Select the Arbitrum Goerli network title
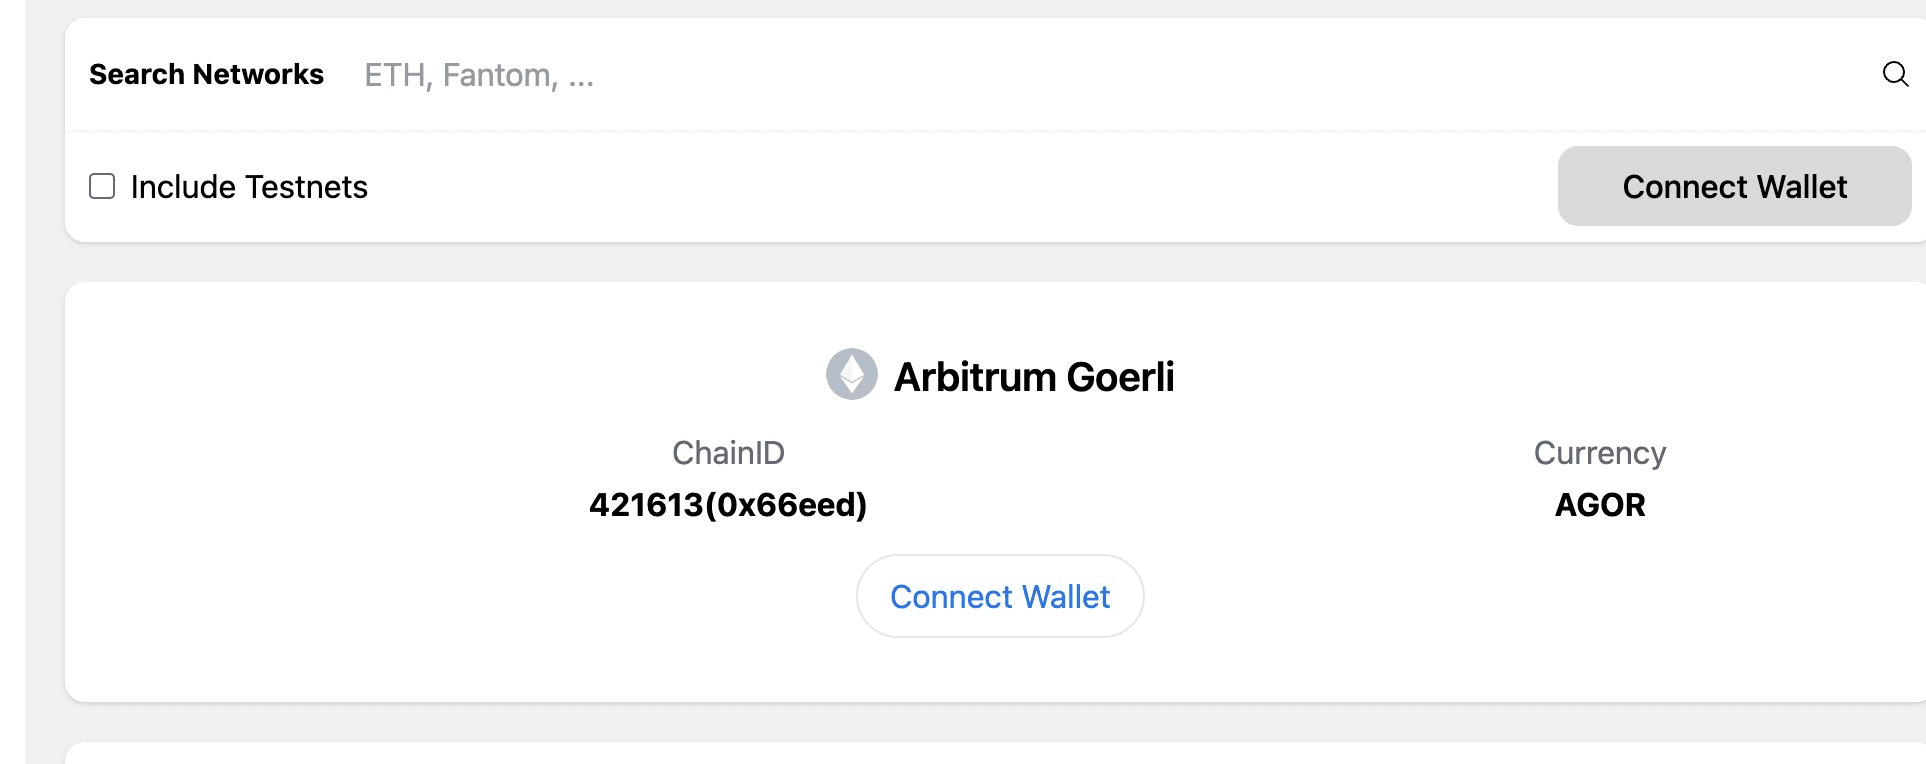The image size is (1926, 764). (x=1034, y=377)
